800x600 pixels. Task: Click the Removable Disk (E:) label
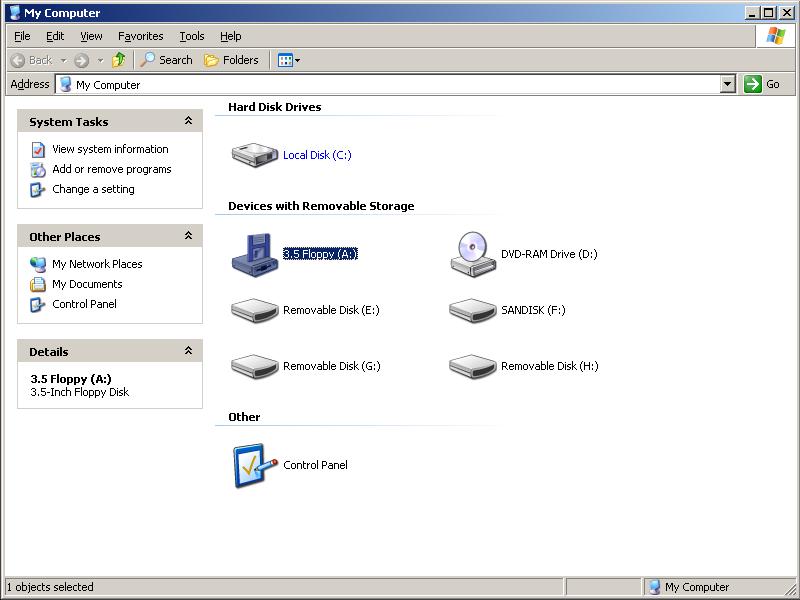[x=331, y=310]
